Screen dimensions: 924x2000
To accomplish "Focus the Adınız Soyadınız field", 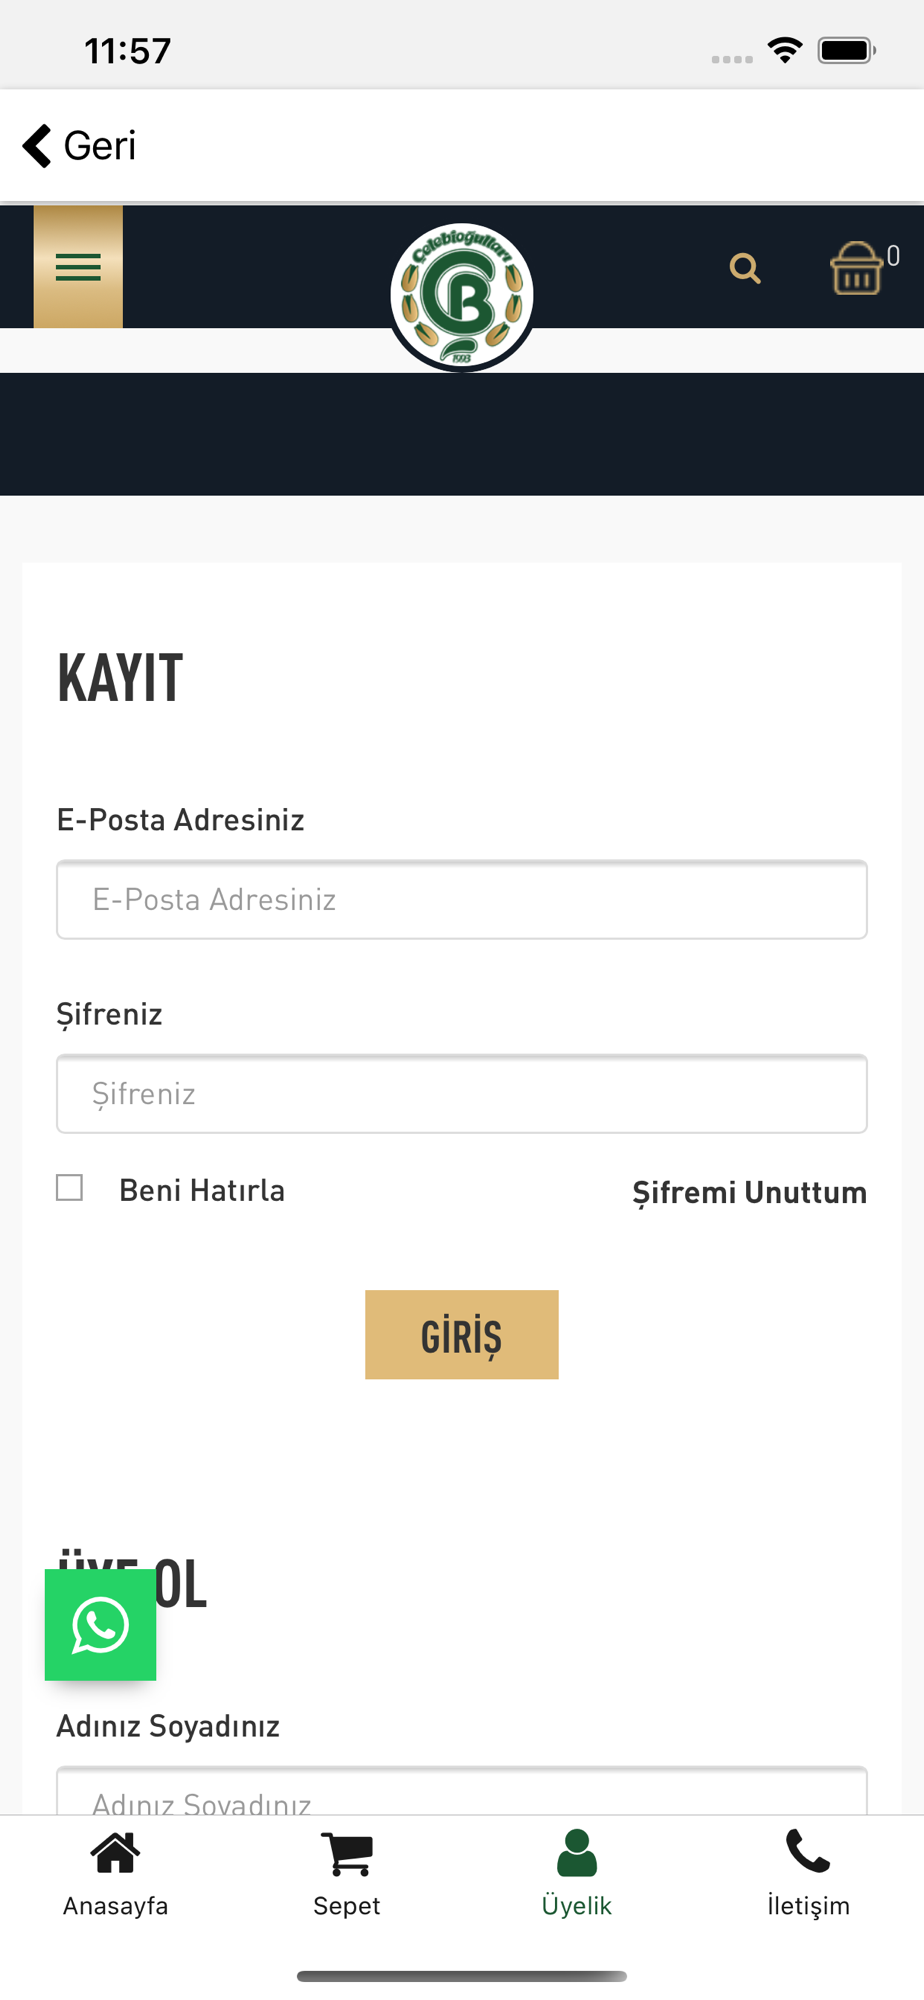I will coord(462,1791).
